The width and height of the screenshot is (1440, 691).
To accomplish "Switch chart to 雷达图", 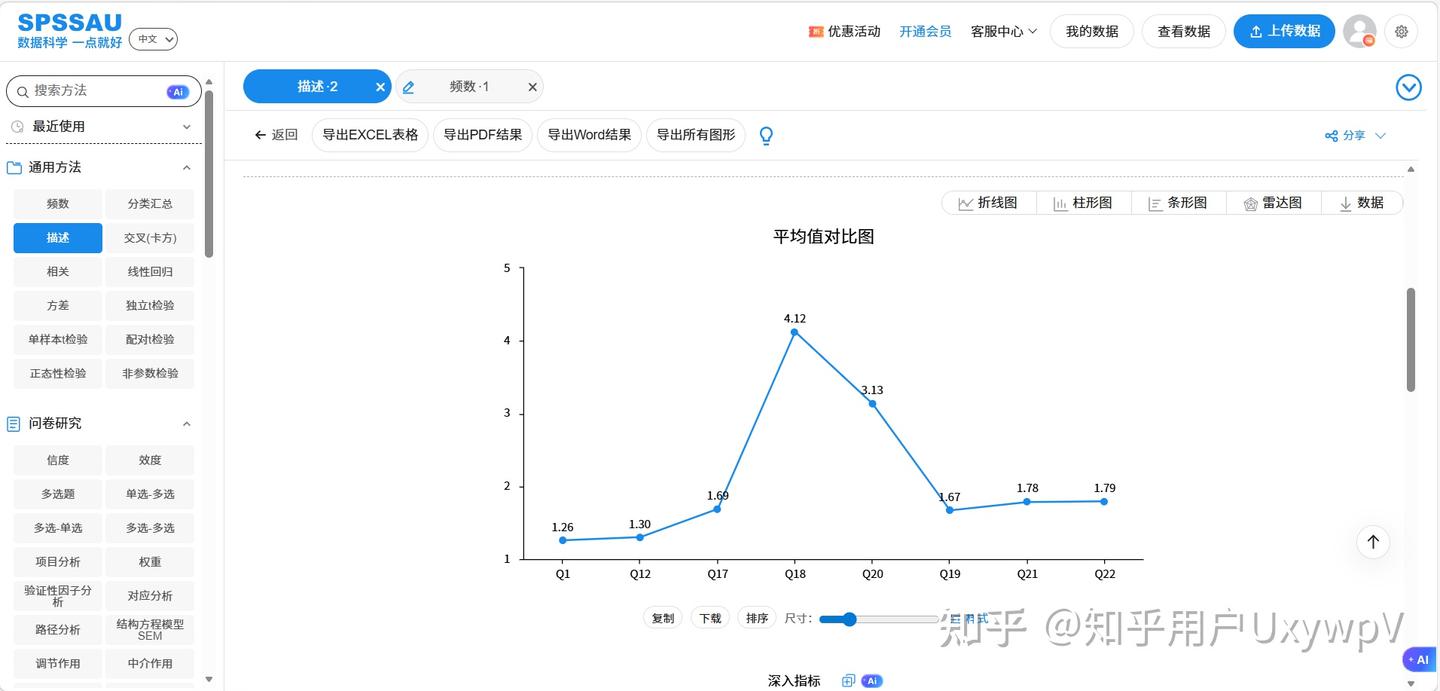I will (x=1273, y=203).
